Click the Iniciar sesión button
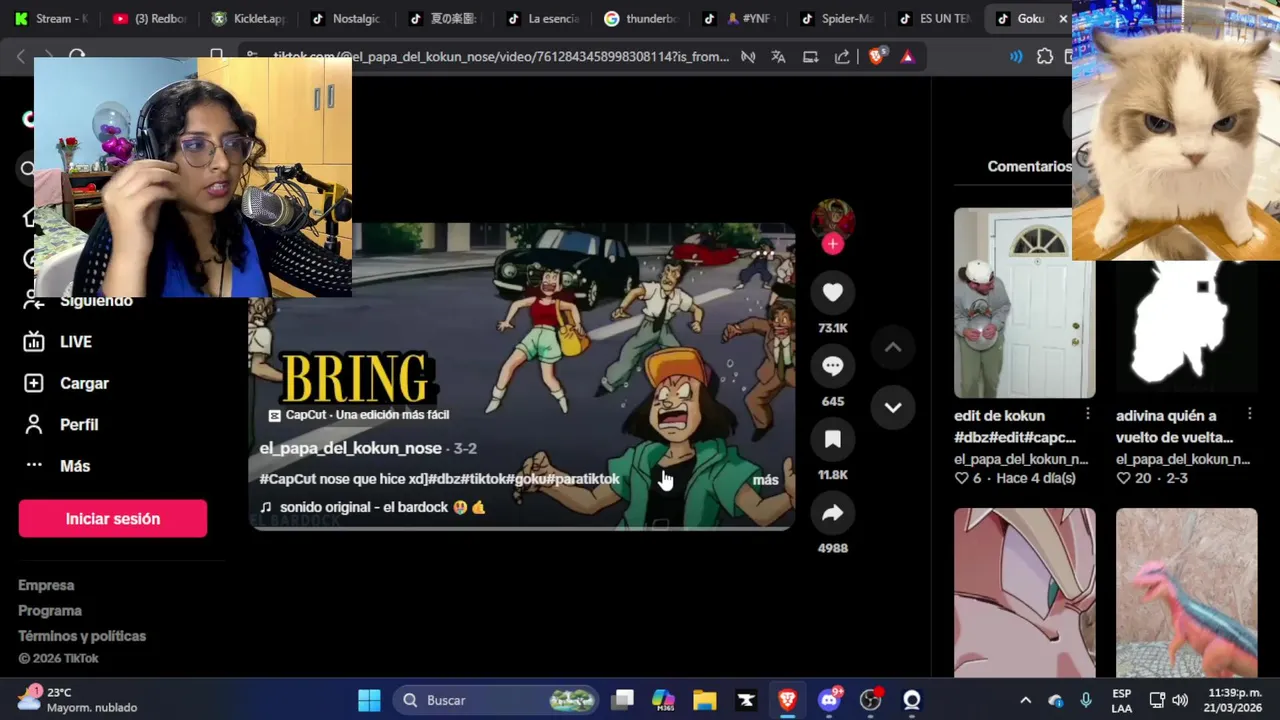 click(113, 519)
